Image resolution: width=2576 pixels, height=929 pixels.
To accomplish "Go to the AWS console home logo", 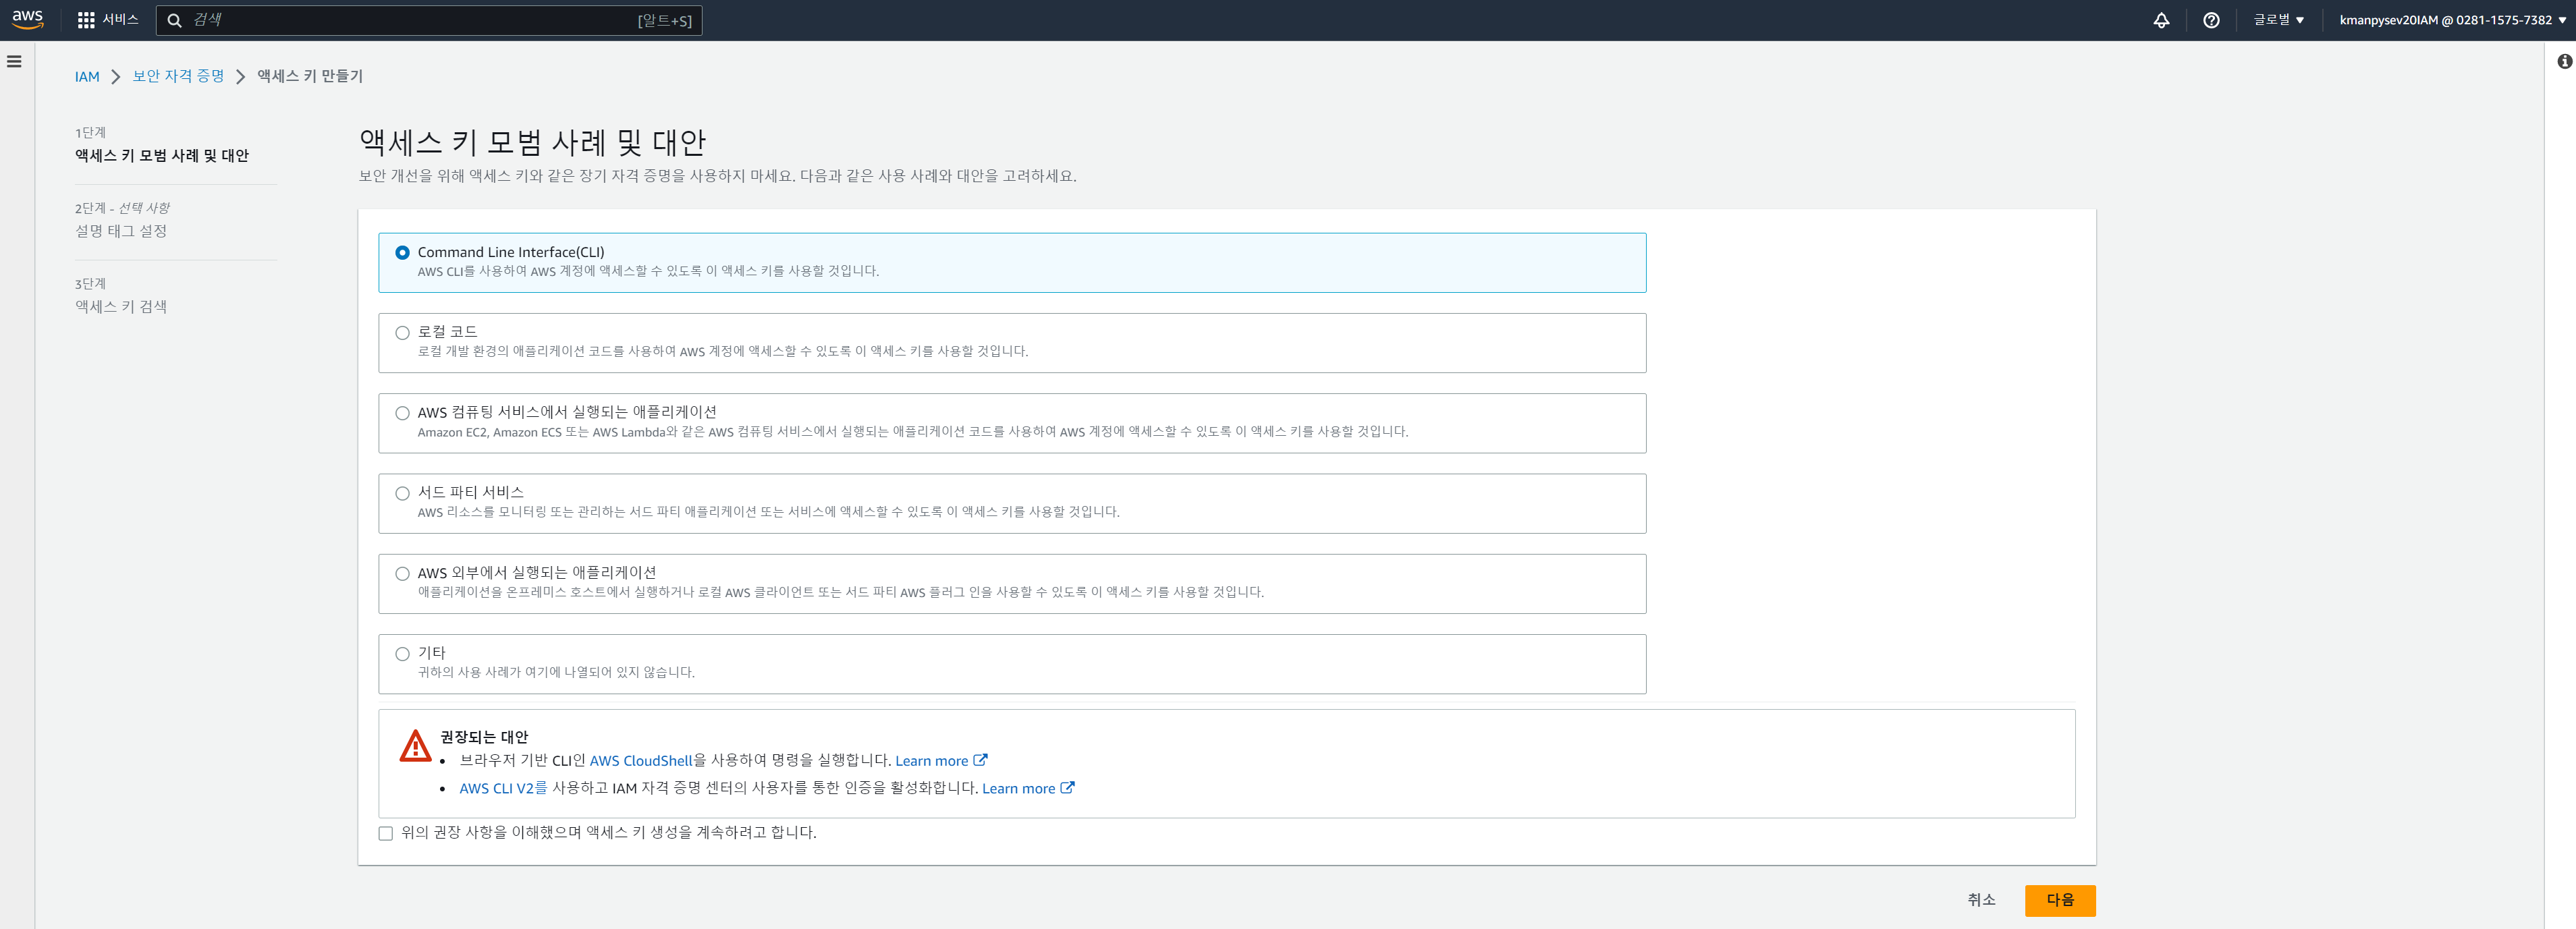I will tap(28, 20).
